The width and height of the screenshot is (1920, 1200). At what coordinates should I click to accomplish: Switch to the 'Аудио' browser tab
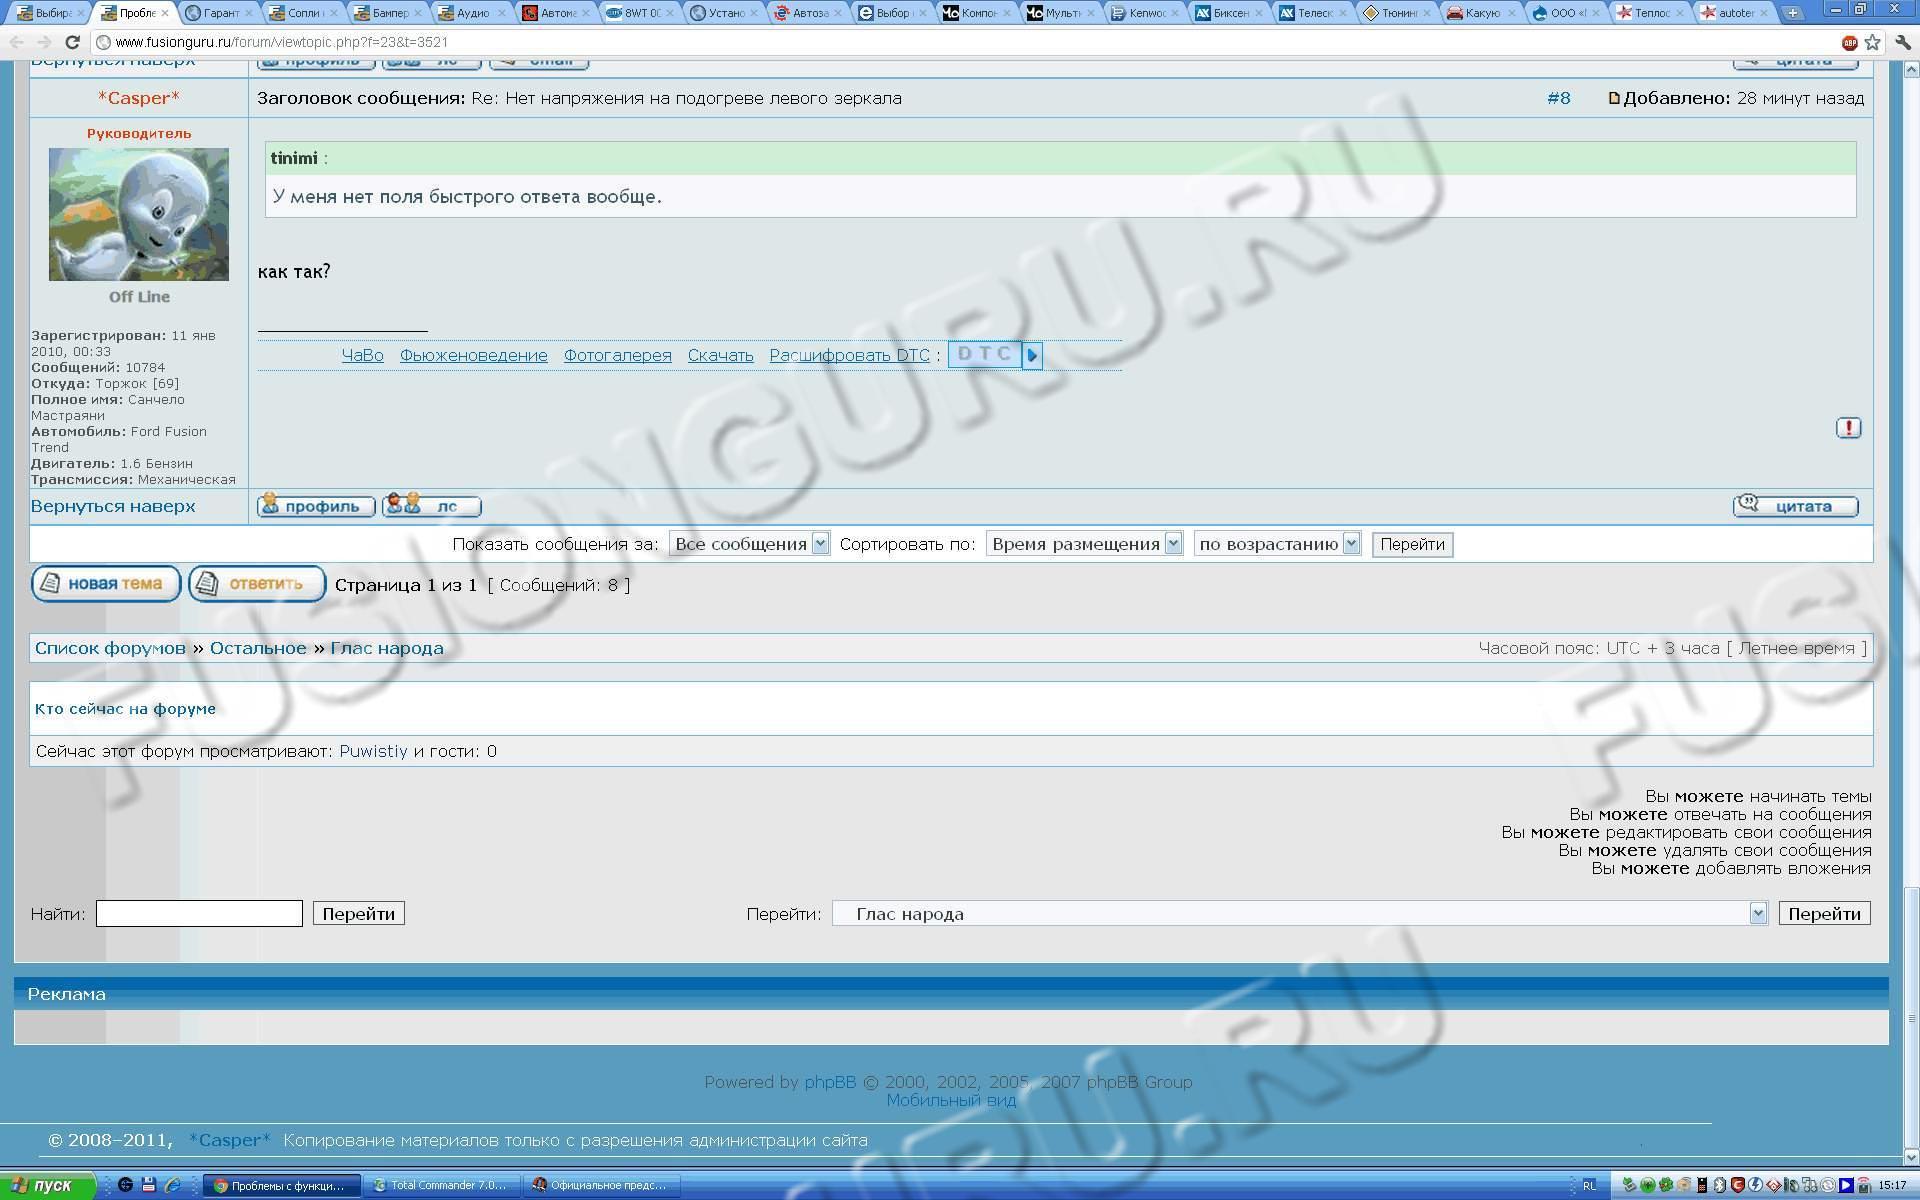pos(472,13)
